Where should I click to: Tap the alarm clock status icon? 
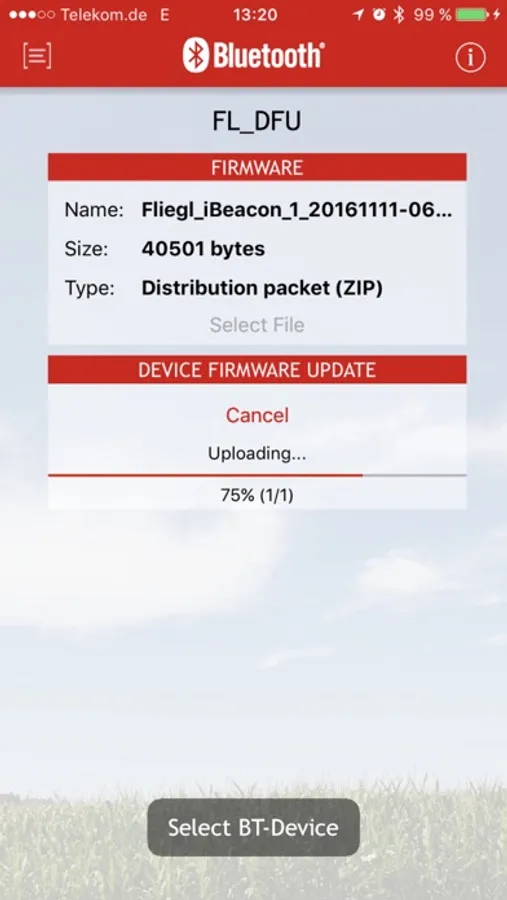379,15
